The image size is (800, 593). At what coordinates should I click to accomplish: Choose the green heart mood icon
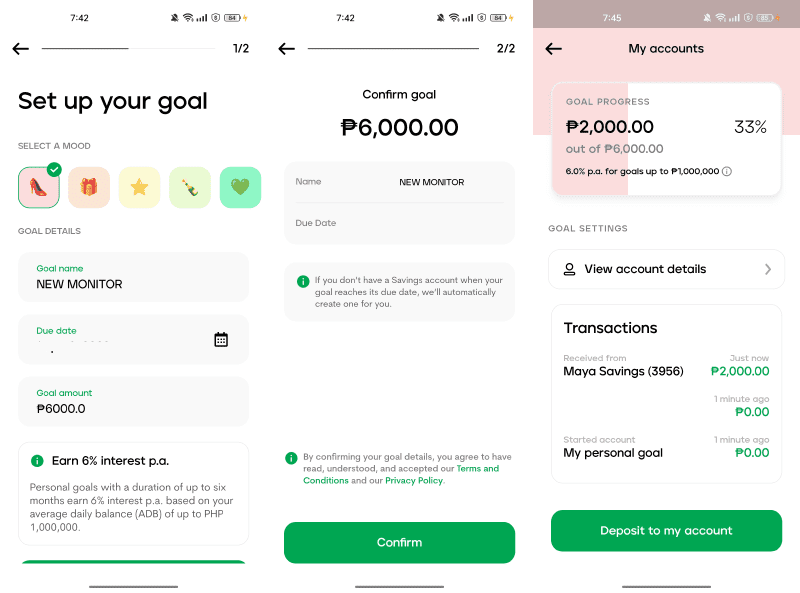pos(240,187)
